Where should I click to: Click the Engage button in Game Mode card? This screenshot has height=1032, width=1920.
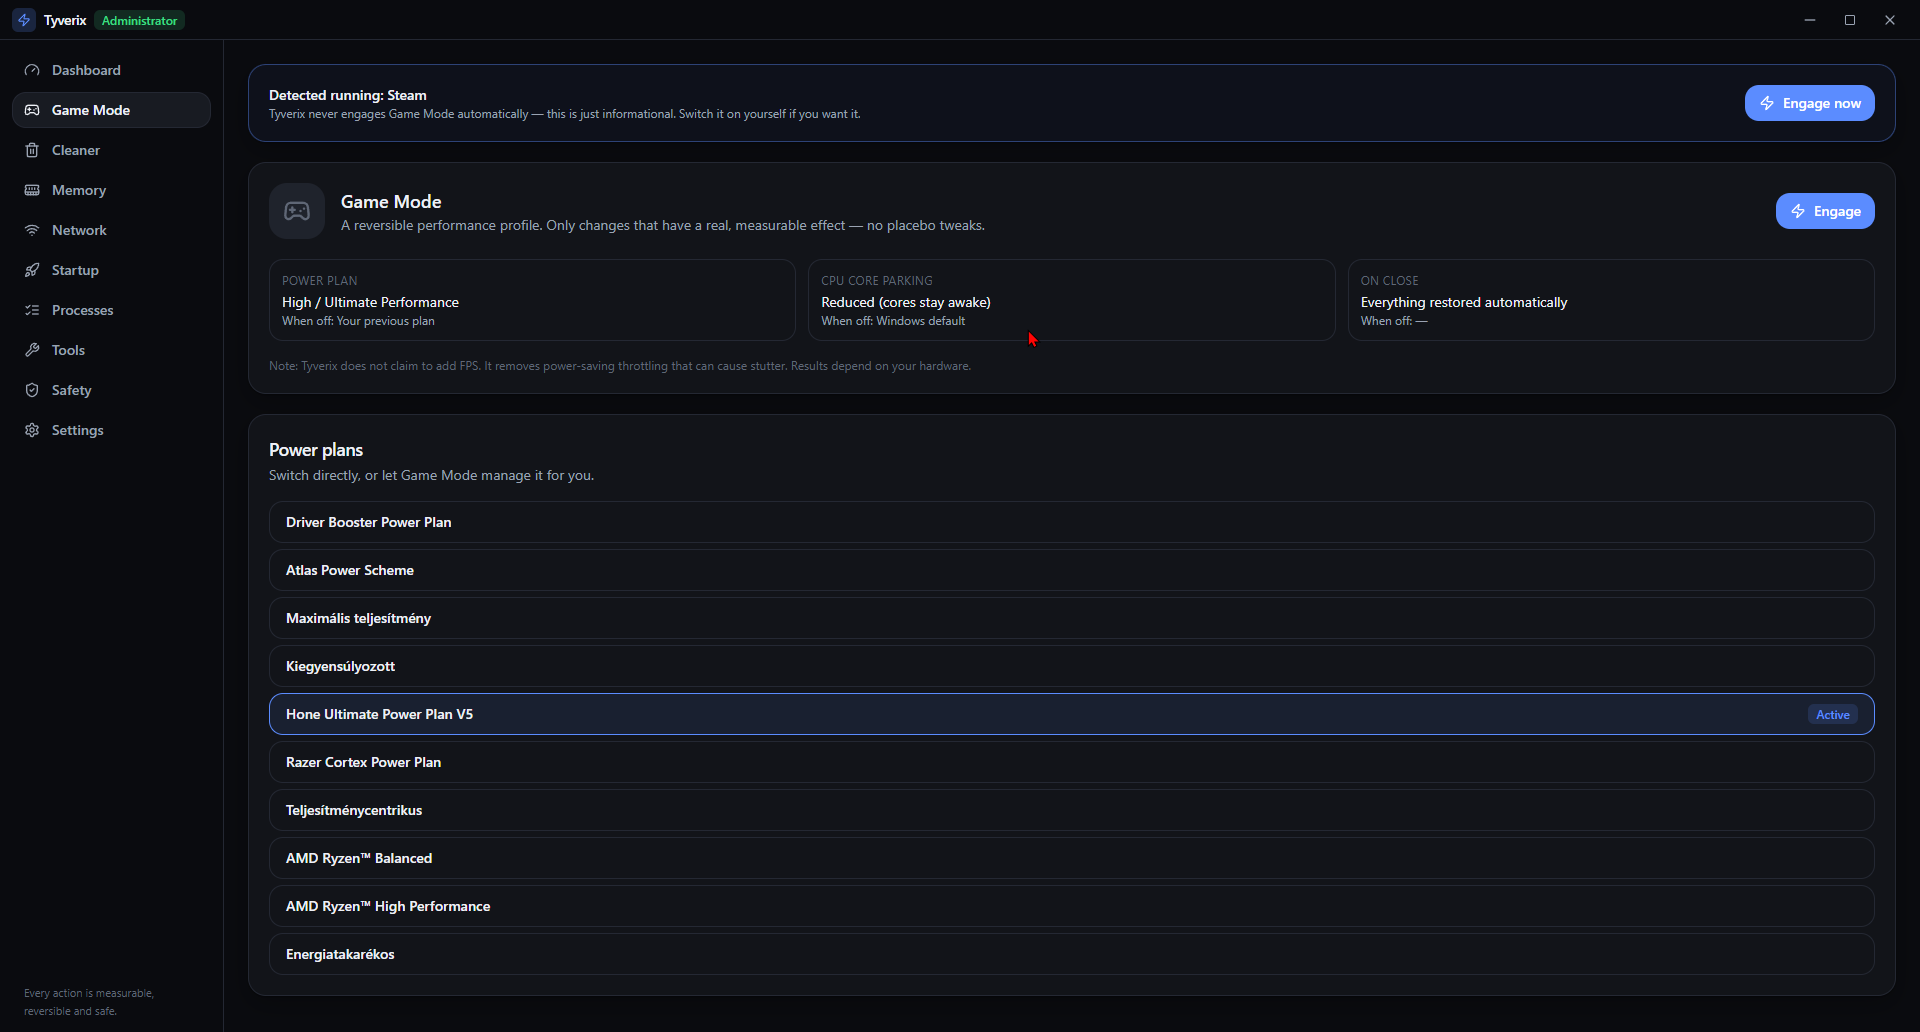pyautogui.click(x=1825, y=211)
